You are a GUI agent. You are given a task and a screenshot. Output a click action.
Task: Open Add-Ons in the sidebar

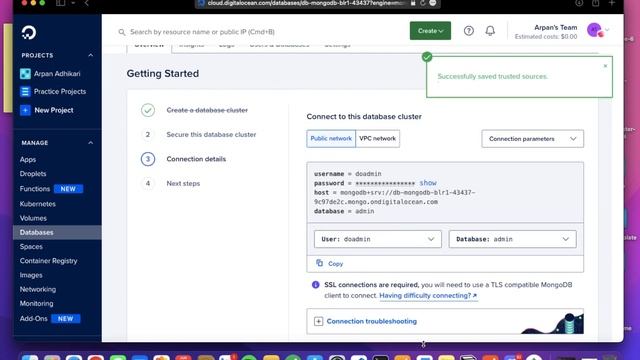[x=33, y=318]
